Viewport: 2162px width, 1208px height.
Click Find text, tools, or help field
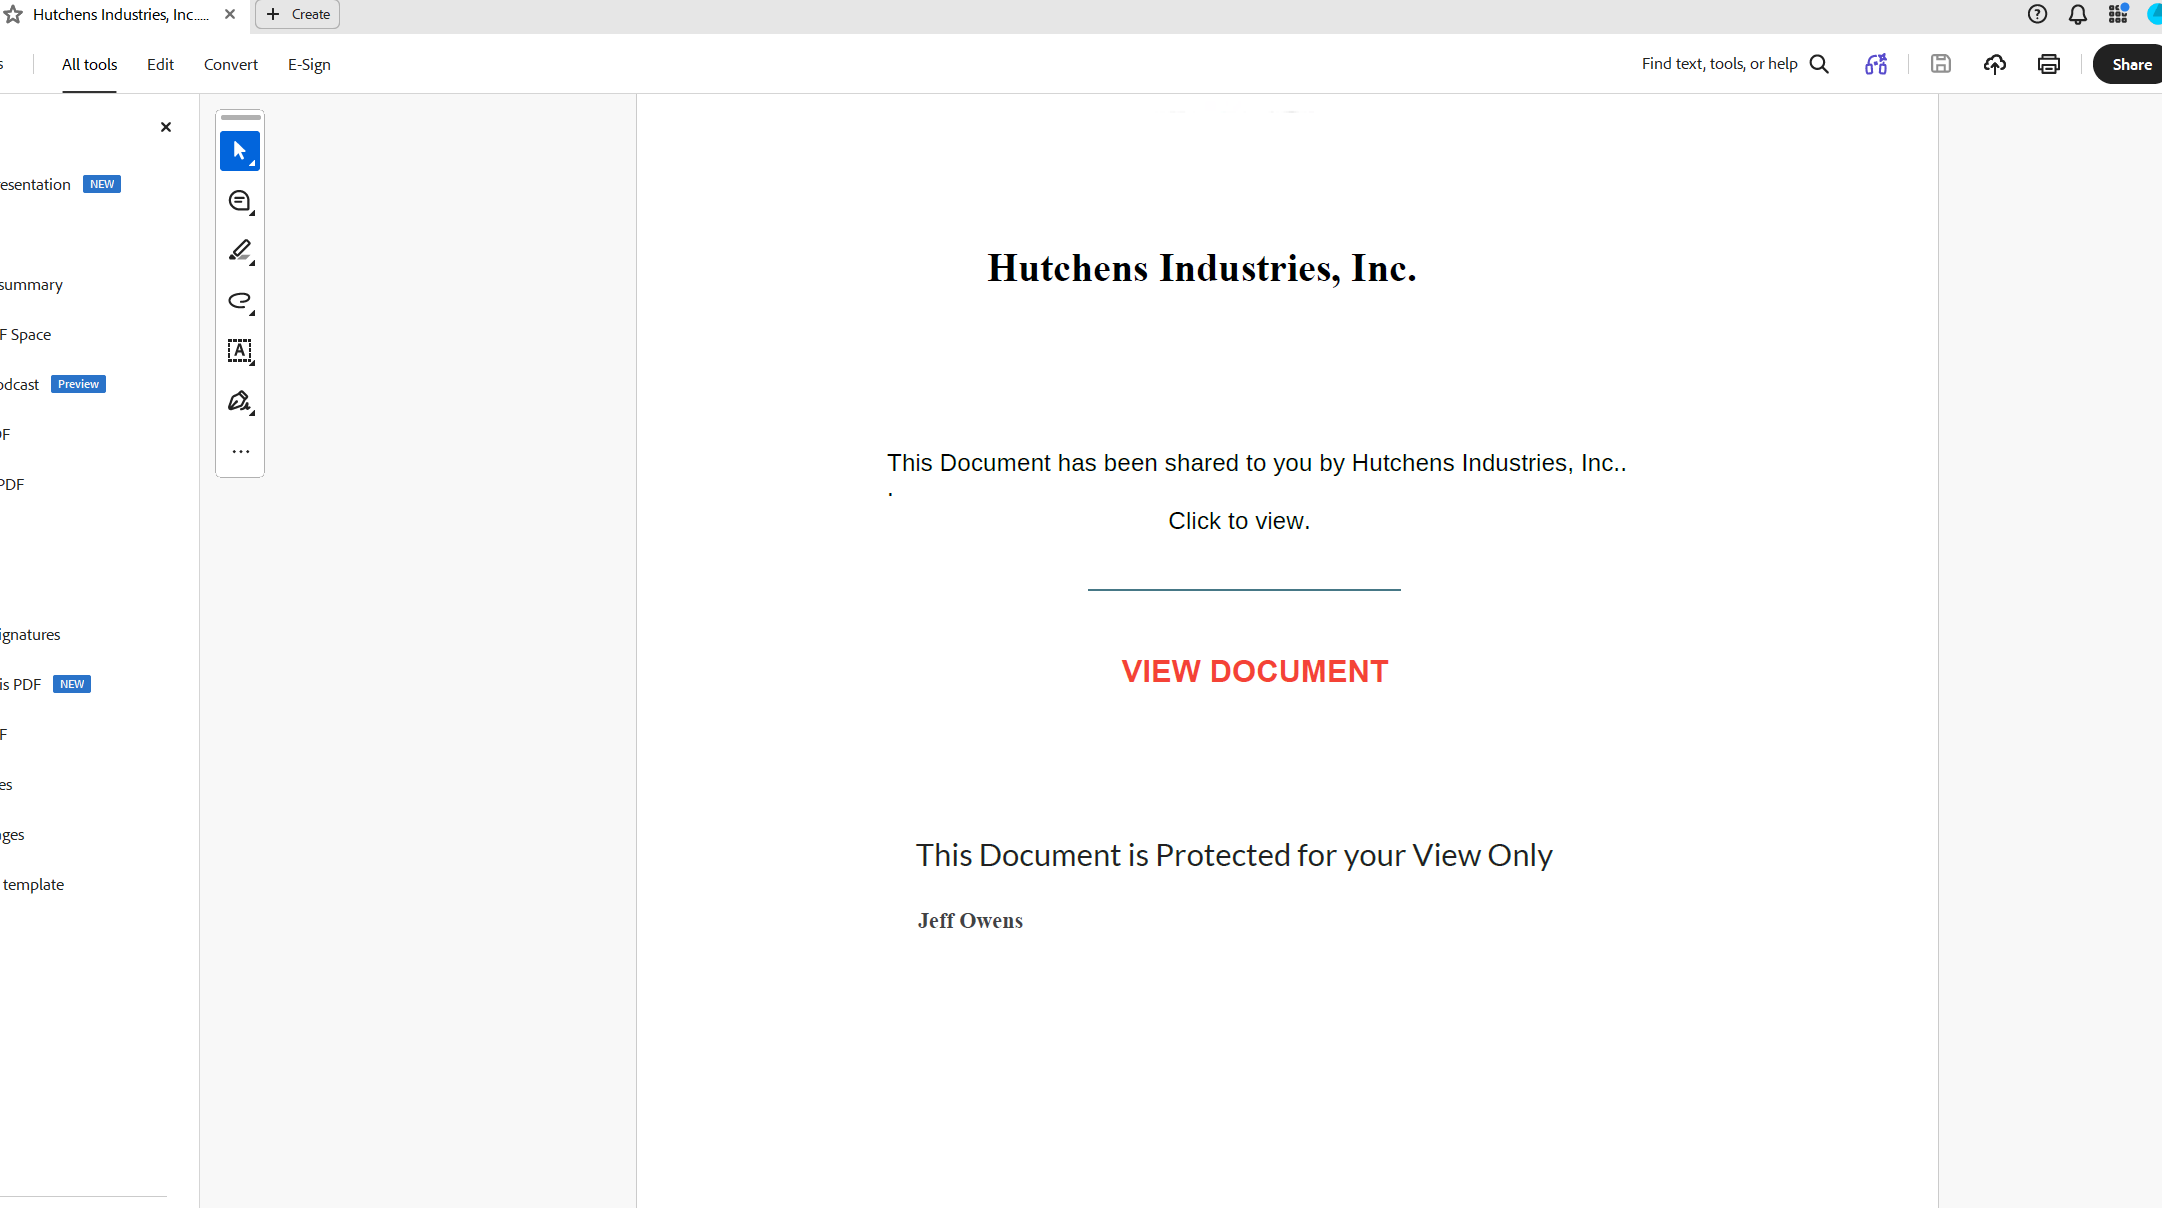pyautogui.click(x=1719, y=64)
